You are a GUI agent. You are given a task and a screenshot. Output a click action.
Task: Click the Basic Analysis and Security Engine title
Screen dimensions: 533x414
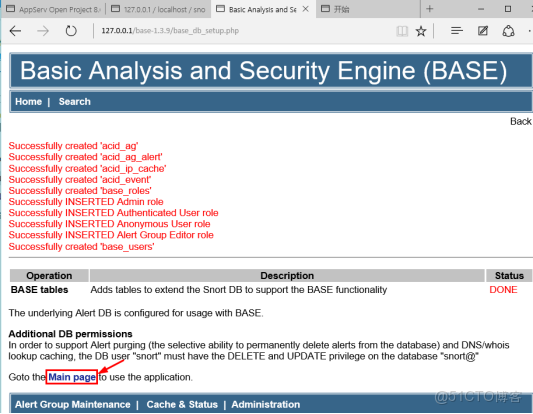coord(263,71)
